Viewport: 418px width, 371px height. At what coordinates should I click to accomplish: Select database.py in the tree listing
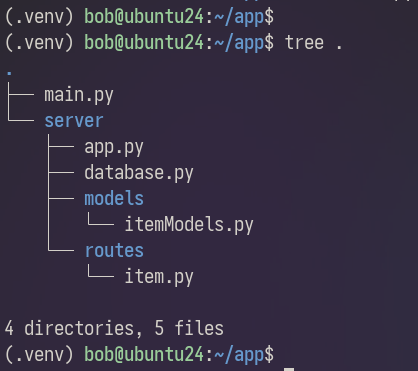click(139, 173)
